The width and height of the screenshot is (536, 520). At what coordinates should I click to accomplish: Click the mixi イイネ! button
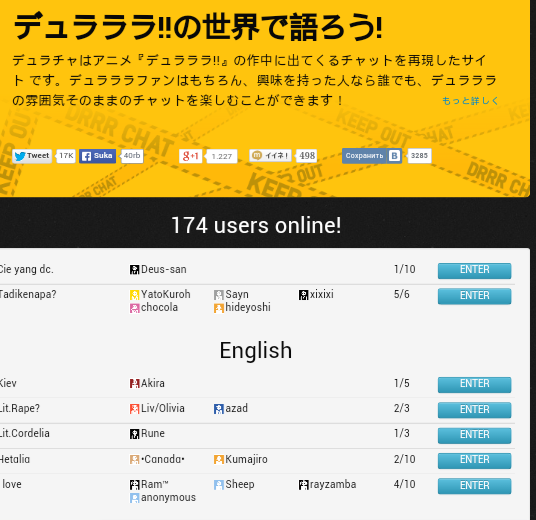270,156
